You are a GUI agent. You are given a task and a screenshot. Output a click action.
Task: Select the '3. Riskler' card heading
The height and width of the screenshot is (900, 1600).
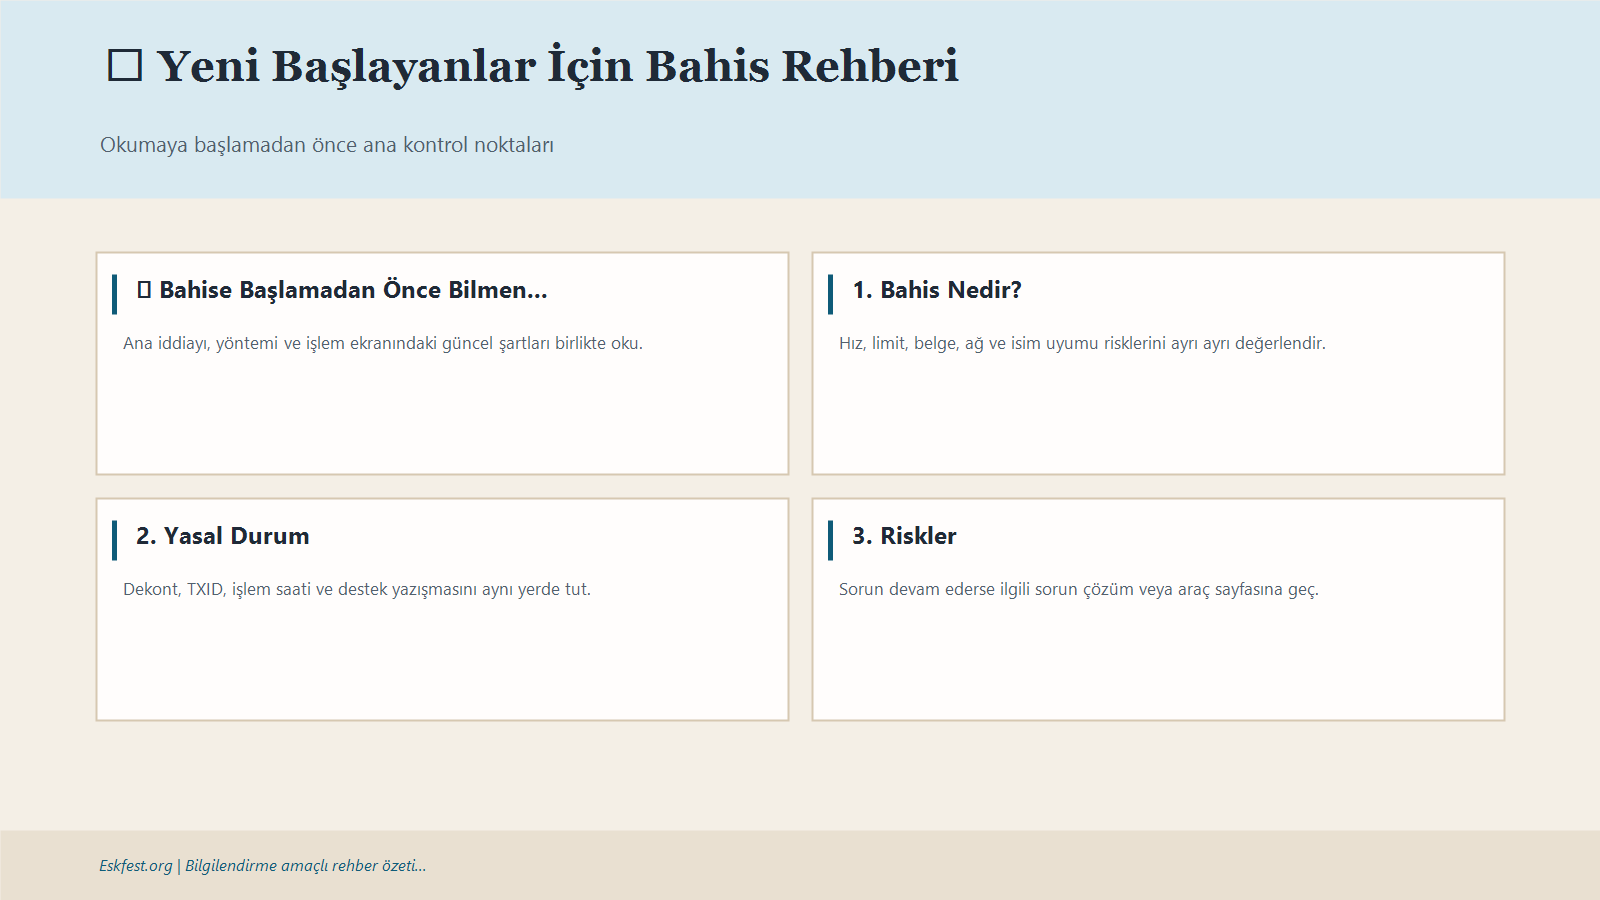coord(904,536)
